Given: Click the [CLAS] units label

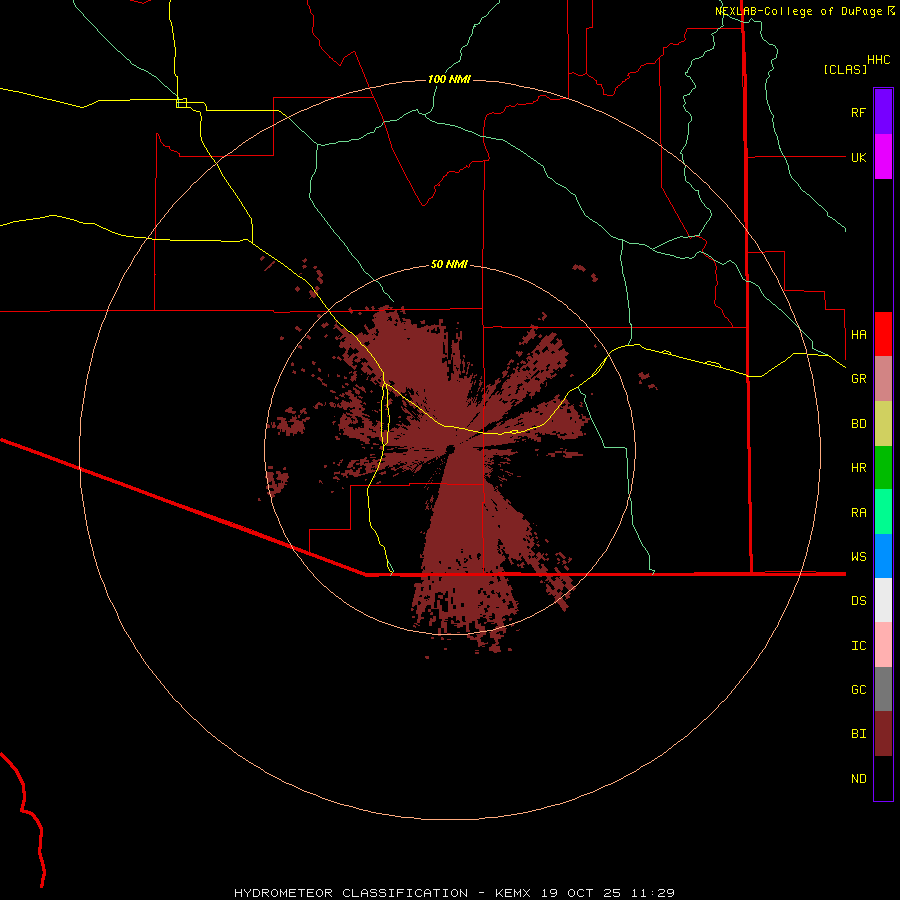Looking at the screenshot, I should pos(845,69).
